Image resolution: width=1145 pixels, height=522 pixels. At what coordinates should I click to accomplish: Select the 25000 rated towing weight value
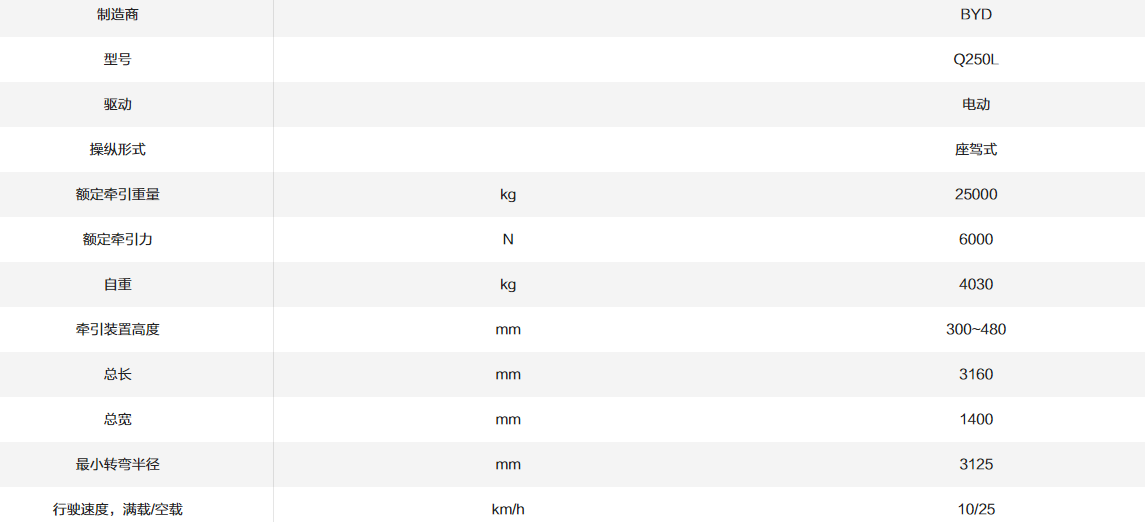975,195
